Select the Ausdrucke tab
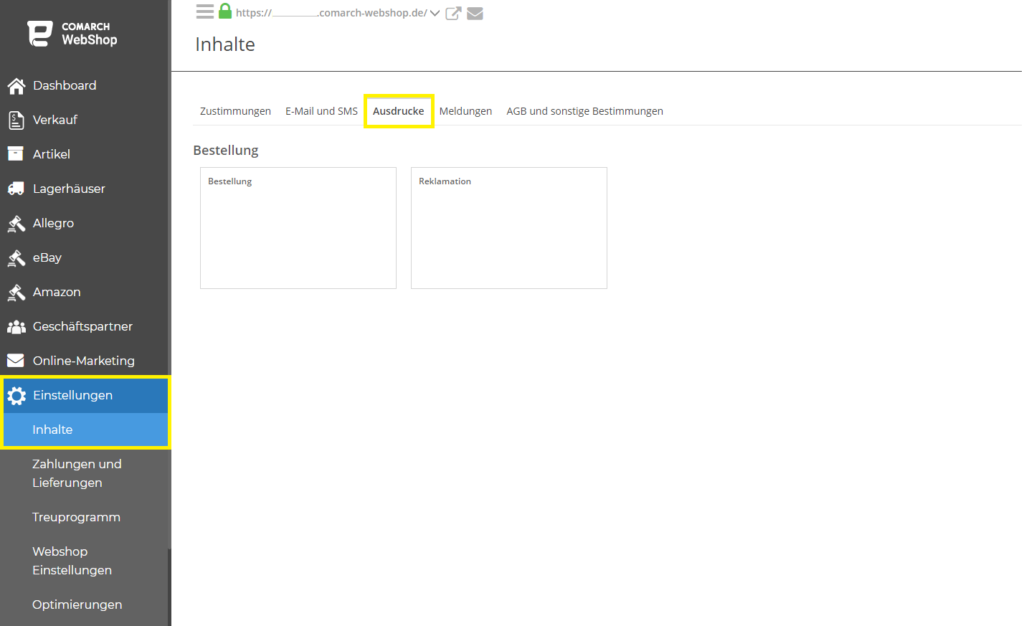The image size is (1024, 626). 398,111
